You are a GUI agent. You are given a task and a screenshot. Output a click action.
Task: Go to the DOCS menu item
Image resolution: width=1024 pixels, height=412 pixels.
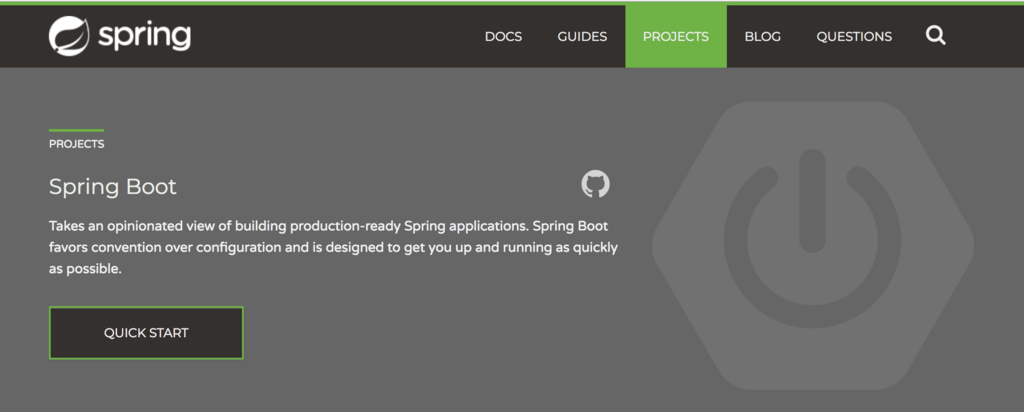(503, 37)
